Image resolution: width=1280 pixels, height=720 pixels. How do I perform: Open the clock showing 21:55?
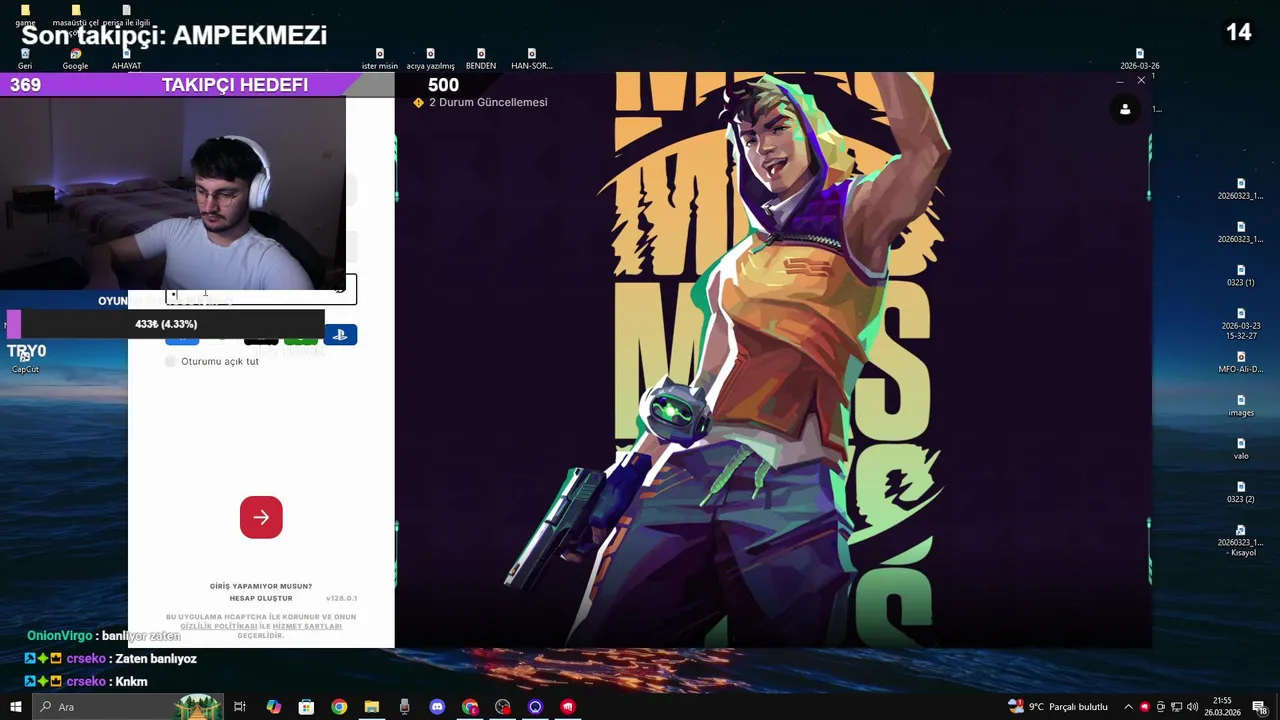[1222, 707]
